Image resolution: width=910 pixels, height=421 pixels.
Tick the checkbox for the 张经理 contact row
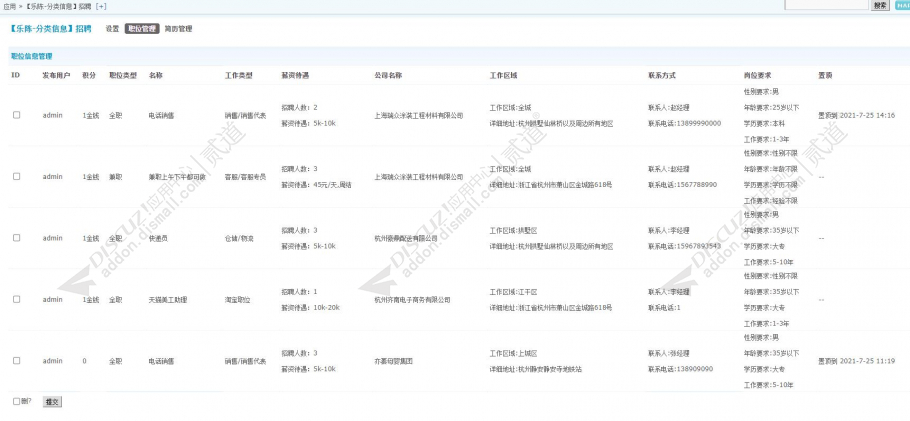pyautogui.click(x=16, y=361)
